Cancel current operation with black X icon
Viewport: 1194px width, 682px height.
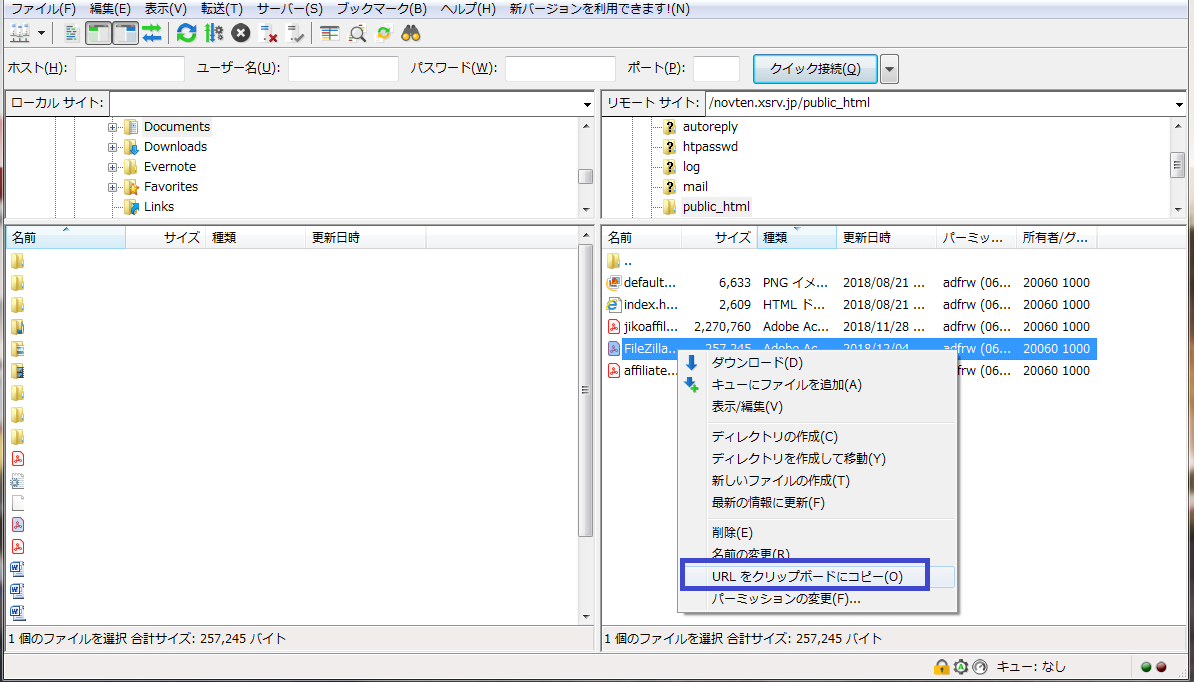(x=241, y=33)
